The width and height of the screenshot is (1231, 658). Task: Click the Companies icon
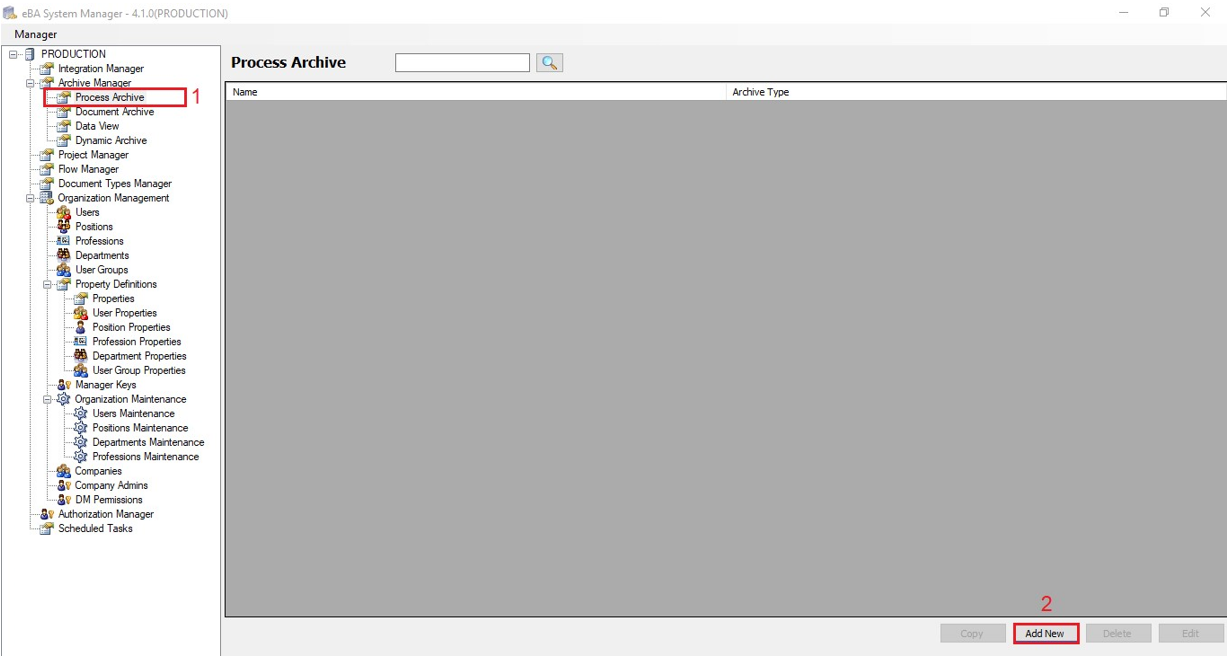(63, 471)
